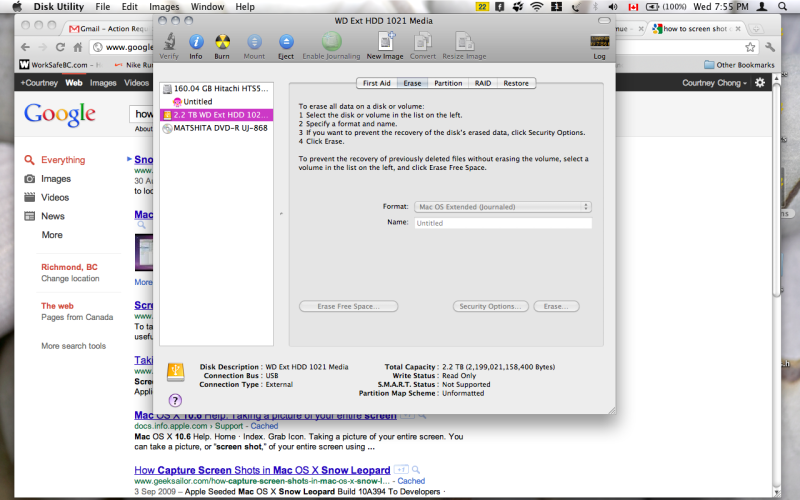Viewport: 800px width, 500px height.
Task: Click the Canadian flag input menu
Action: [x=633, y=7]
